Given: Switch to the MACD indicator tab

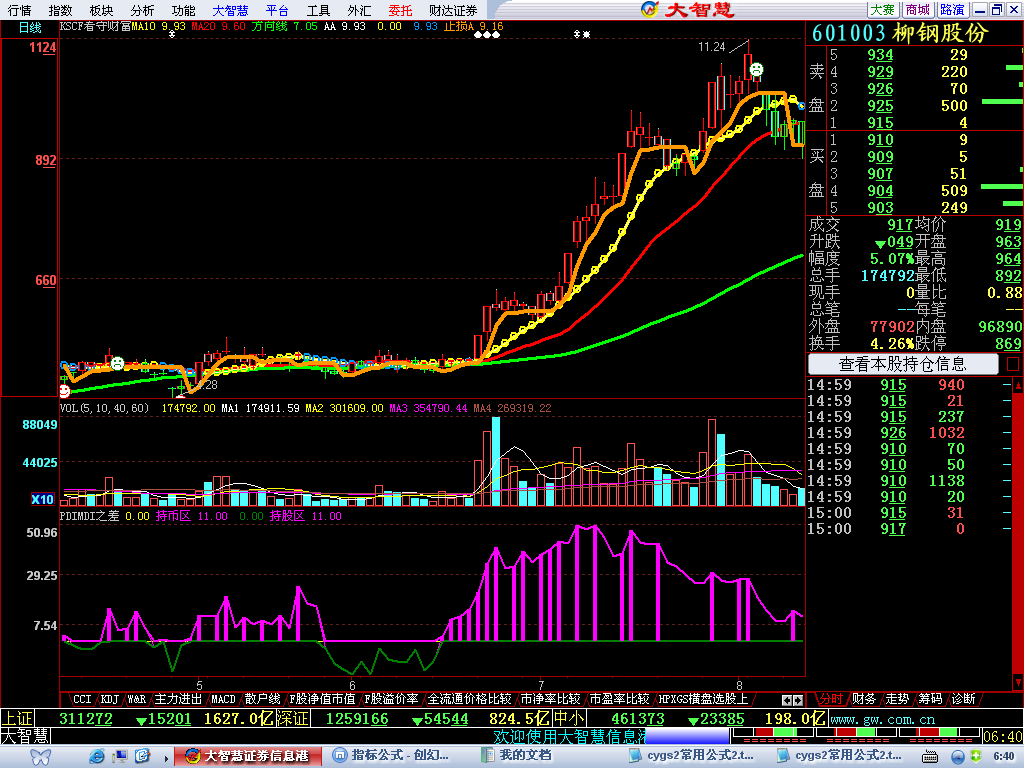Looking at the screenshot, I should point(223,699).
